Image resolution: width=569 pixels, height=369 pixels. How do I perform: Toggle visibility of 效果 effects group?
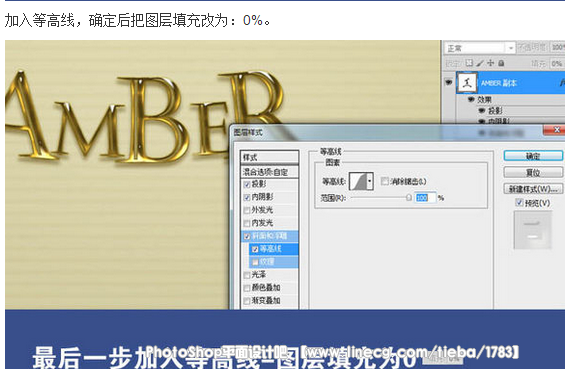(x=471, y=99)
